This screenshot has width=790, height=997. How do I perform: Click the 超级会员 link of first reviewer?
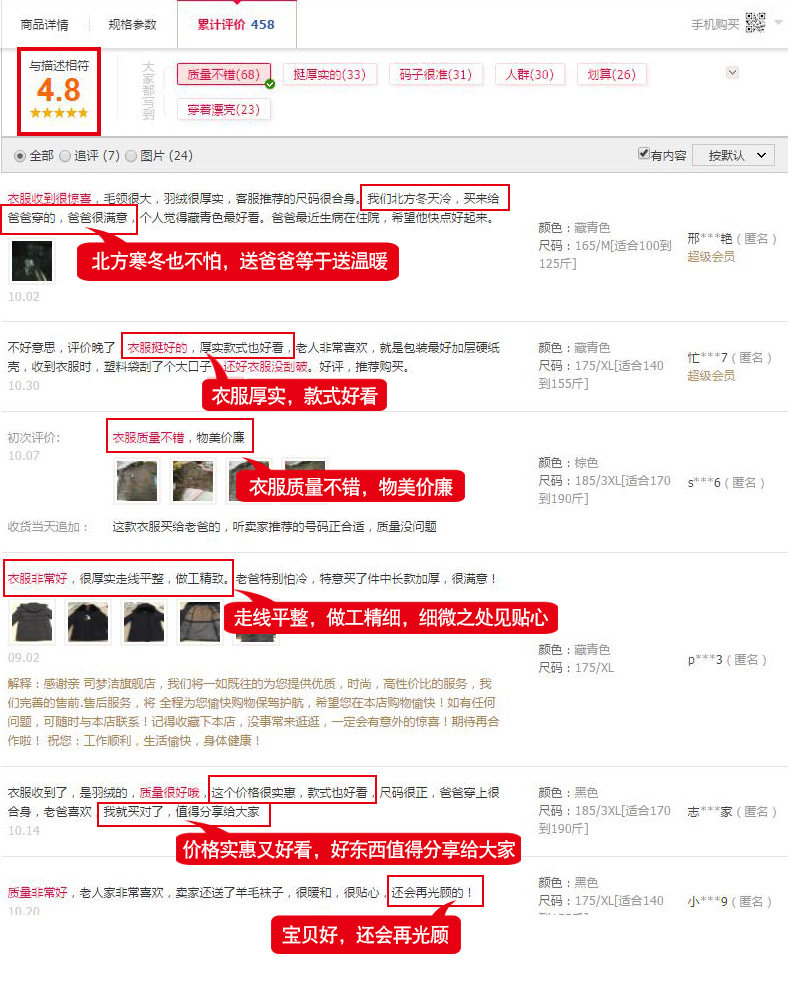point(711,256)
